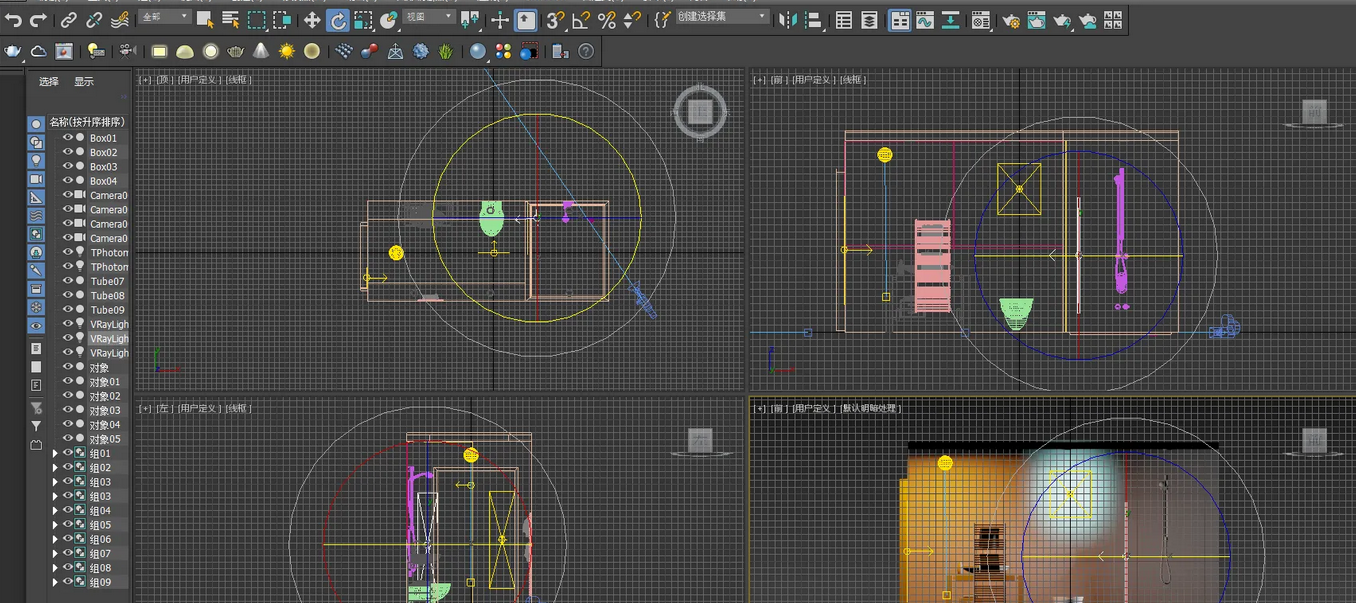Expand the 组09 group node

point(55,582)
